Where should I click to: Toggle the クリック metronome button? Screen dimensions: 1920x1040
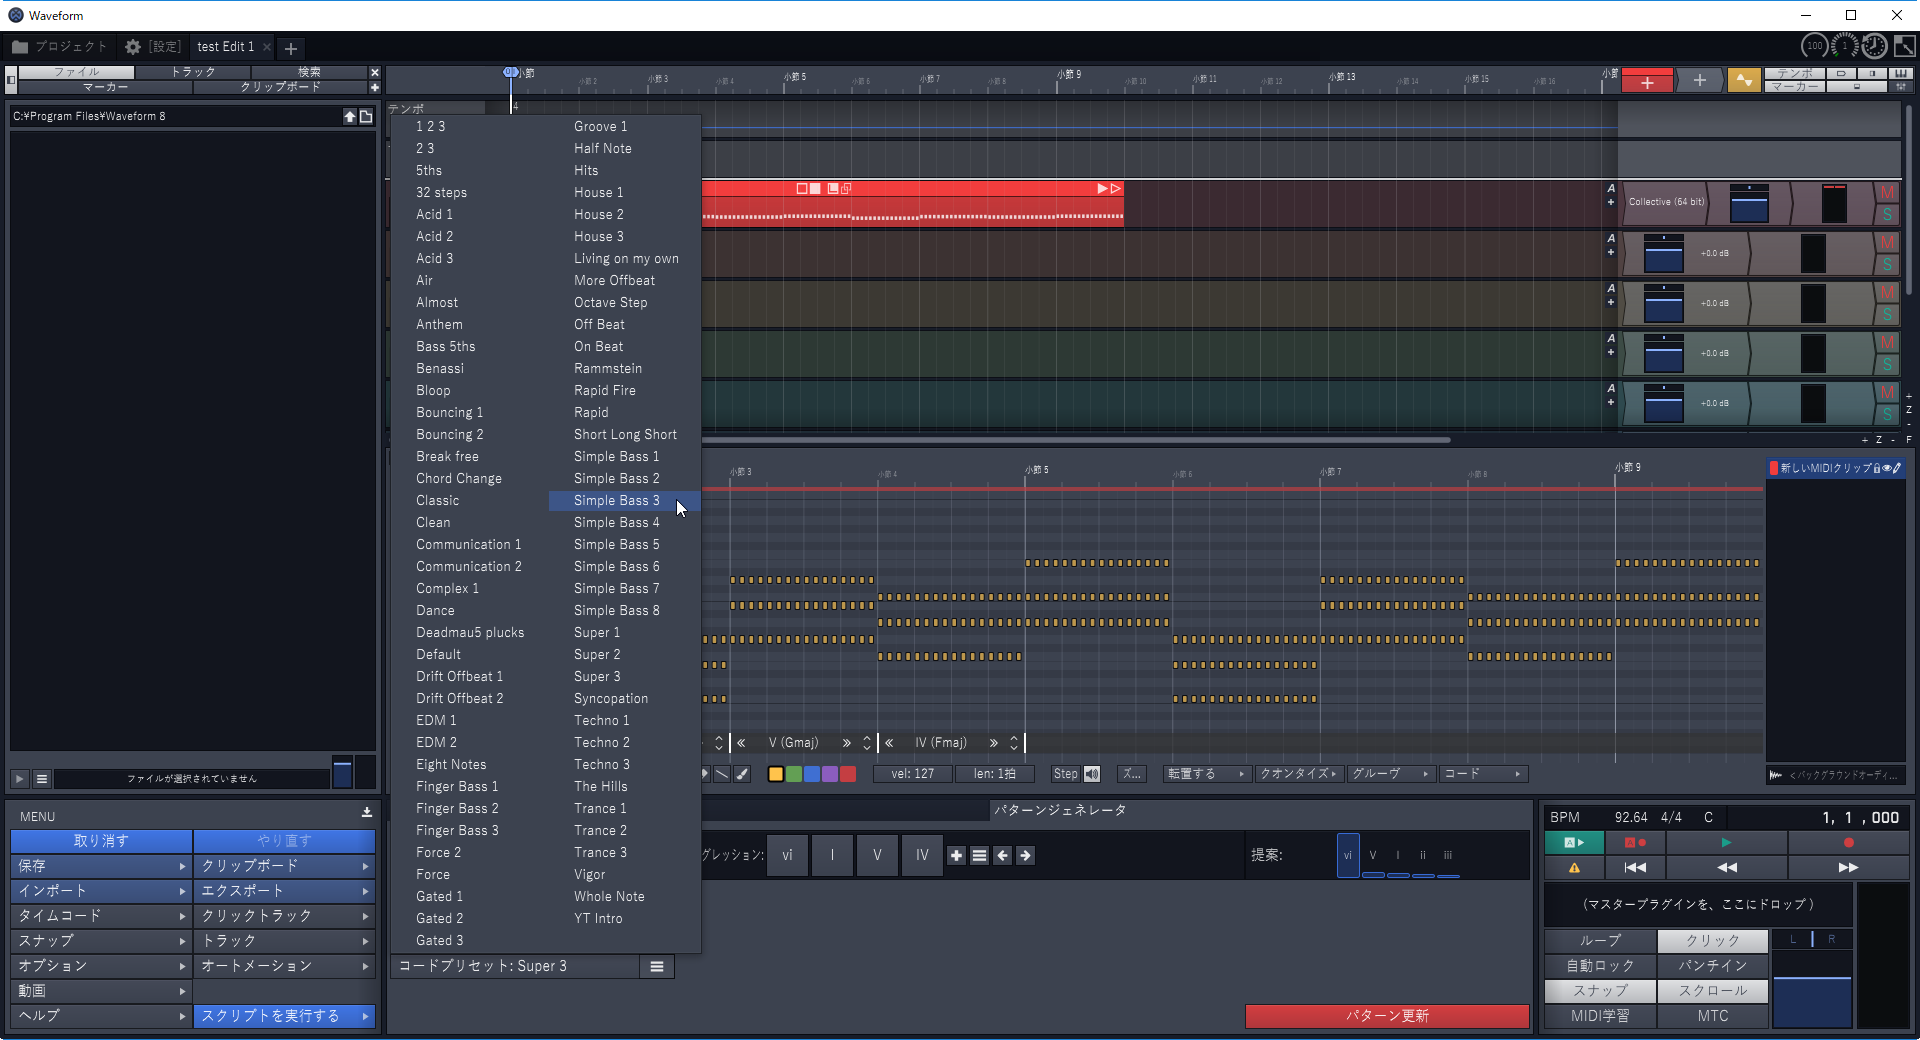pyautogui.click(x=1713, y=941)
